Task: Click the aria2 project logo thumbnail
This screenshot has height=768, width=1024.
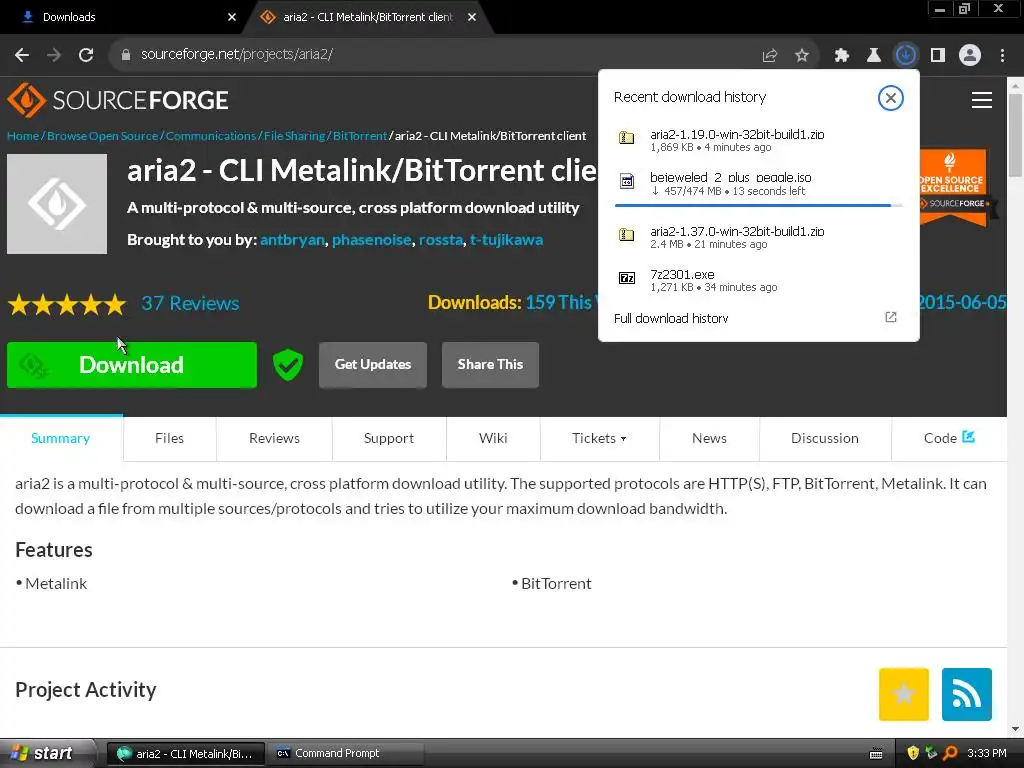Action: click(x=57, y=204)
